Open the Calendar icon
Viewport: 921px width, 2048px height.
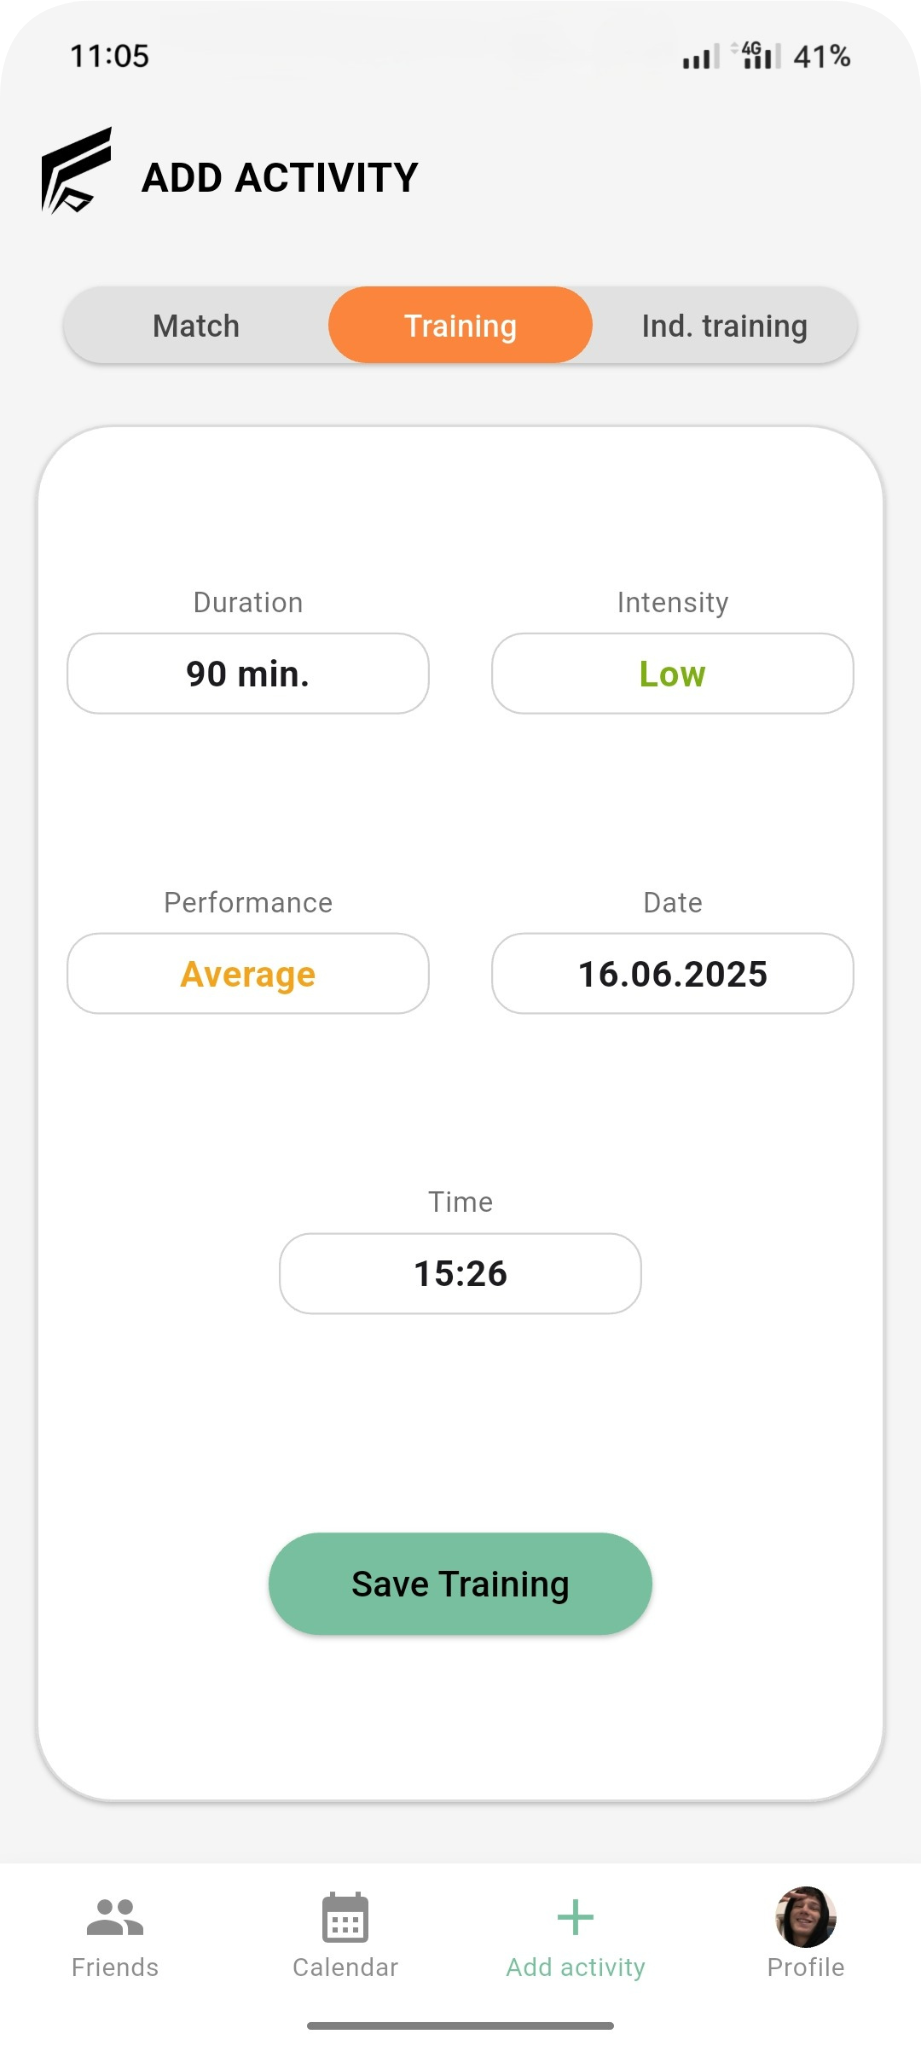point(345,1917)
